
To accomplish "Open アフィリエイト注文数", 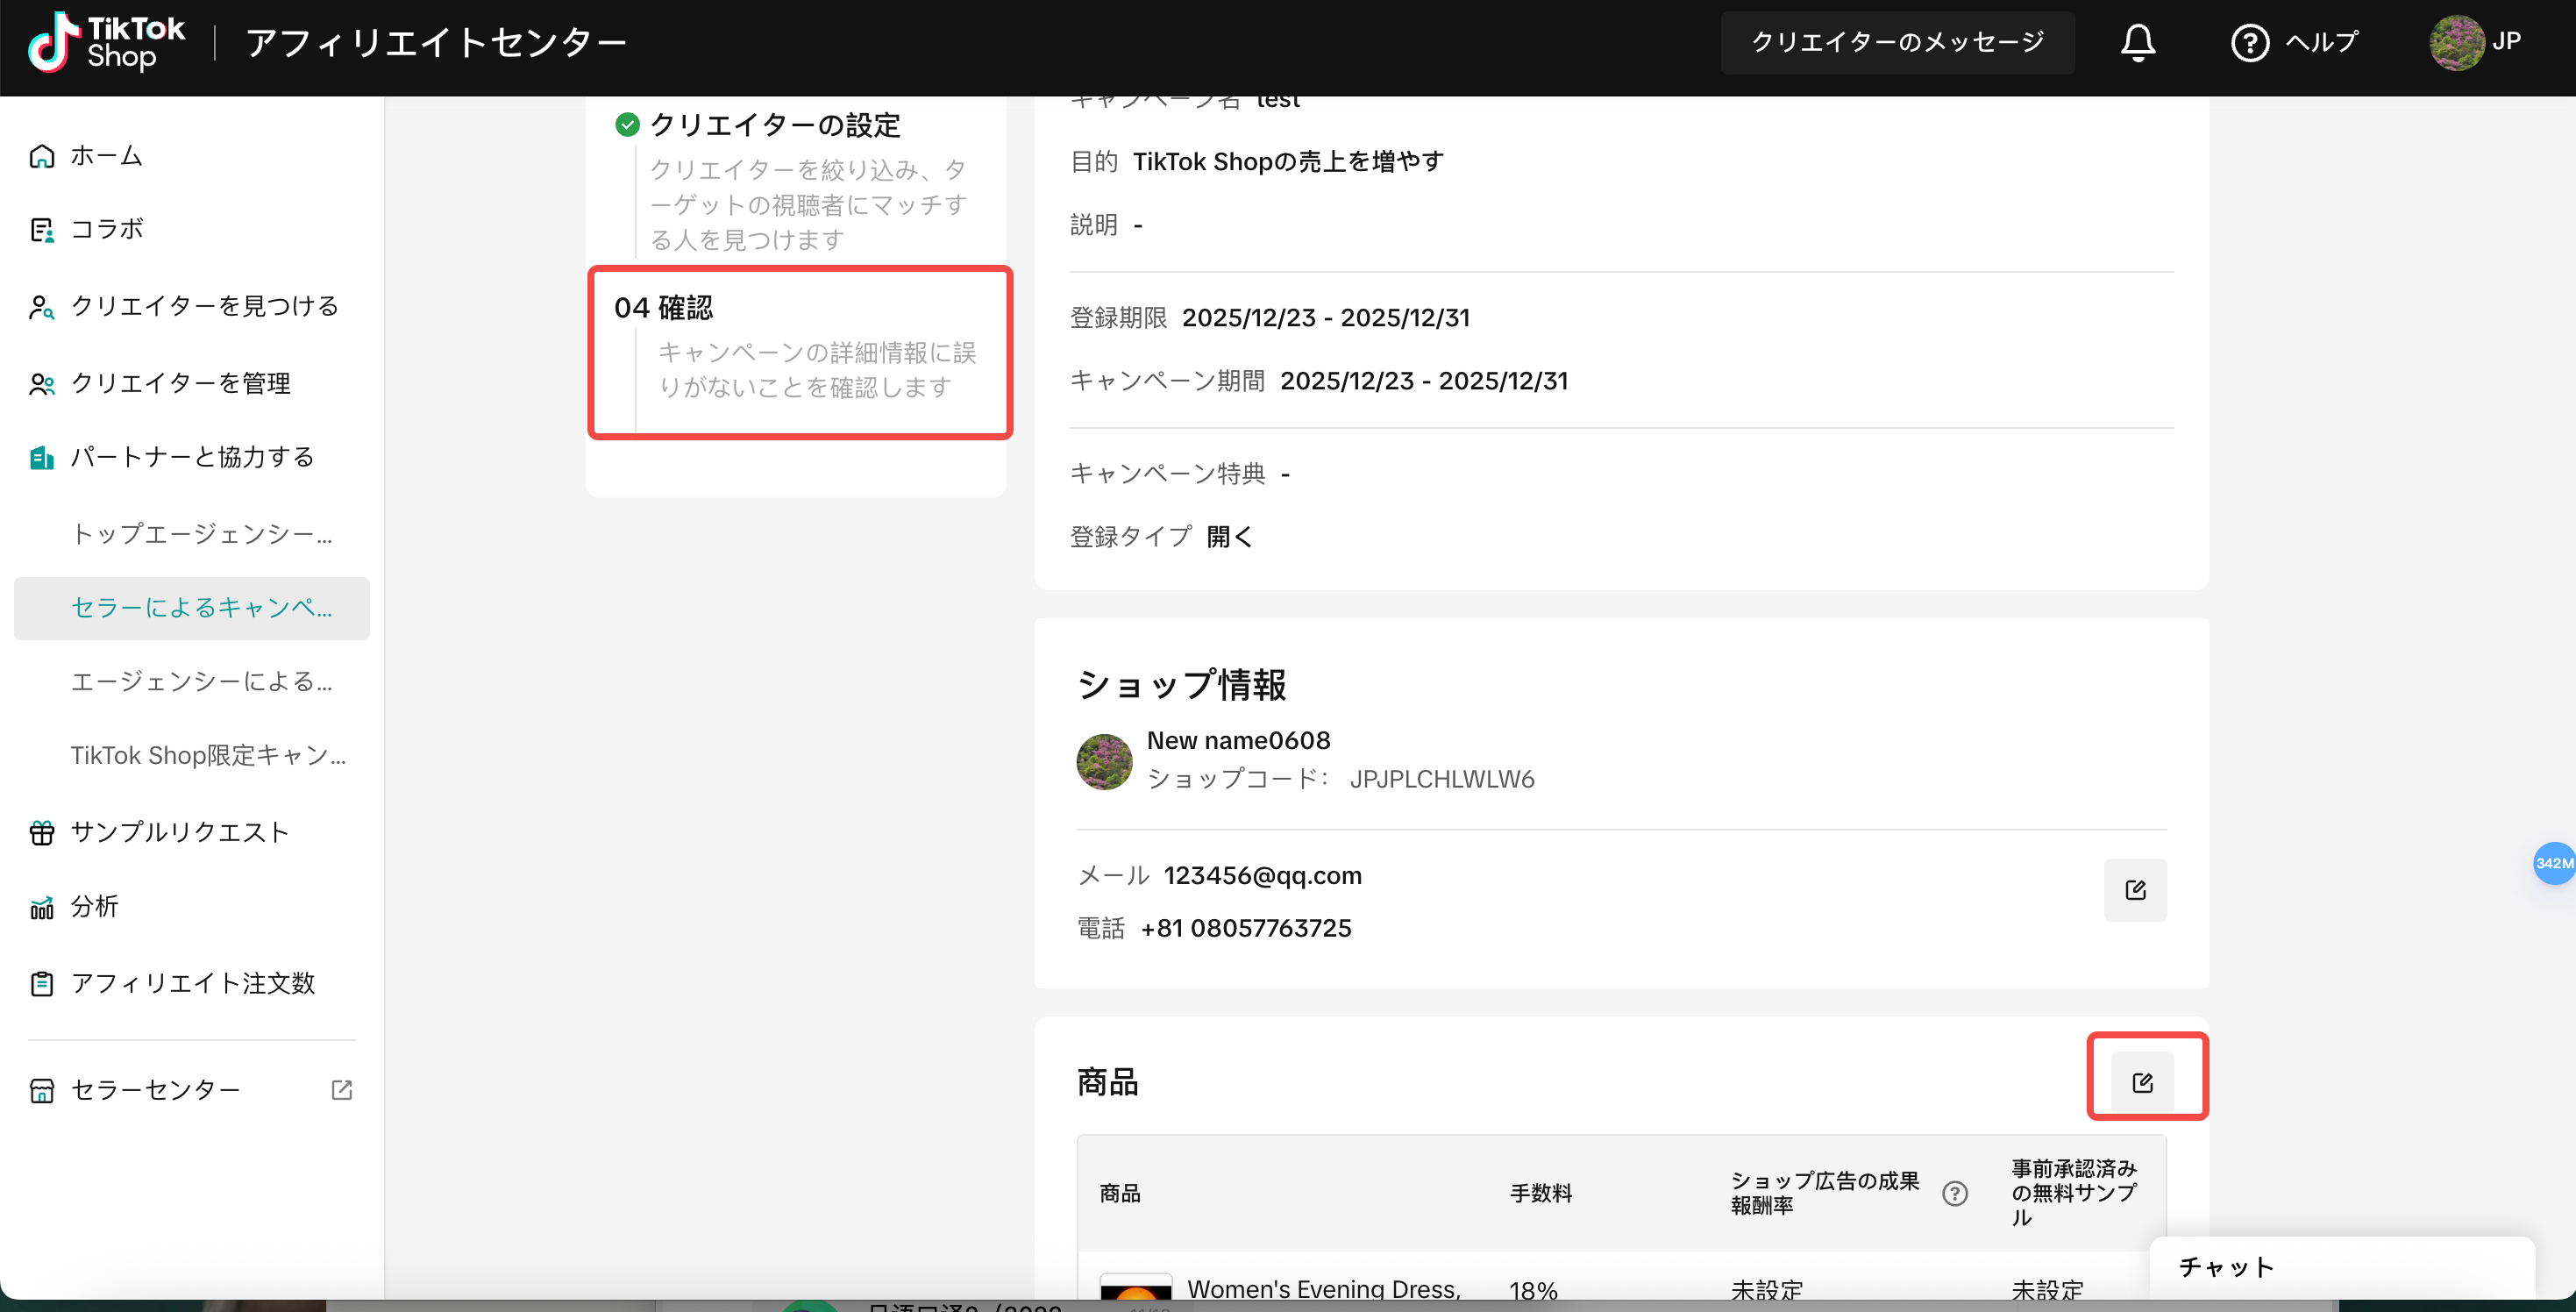I will (x=192, y=983).
